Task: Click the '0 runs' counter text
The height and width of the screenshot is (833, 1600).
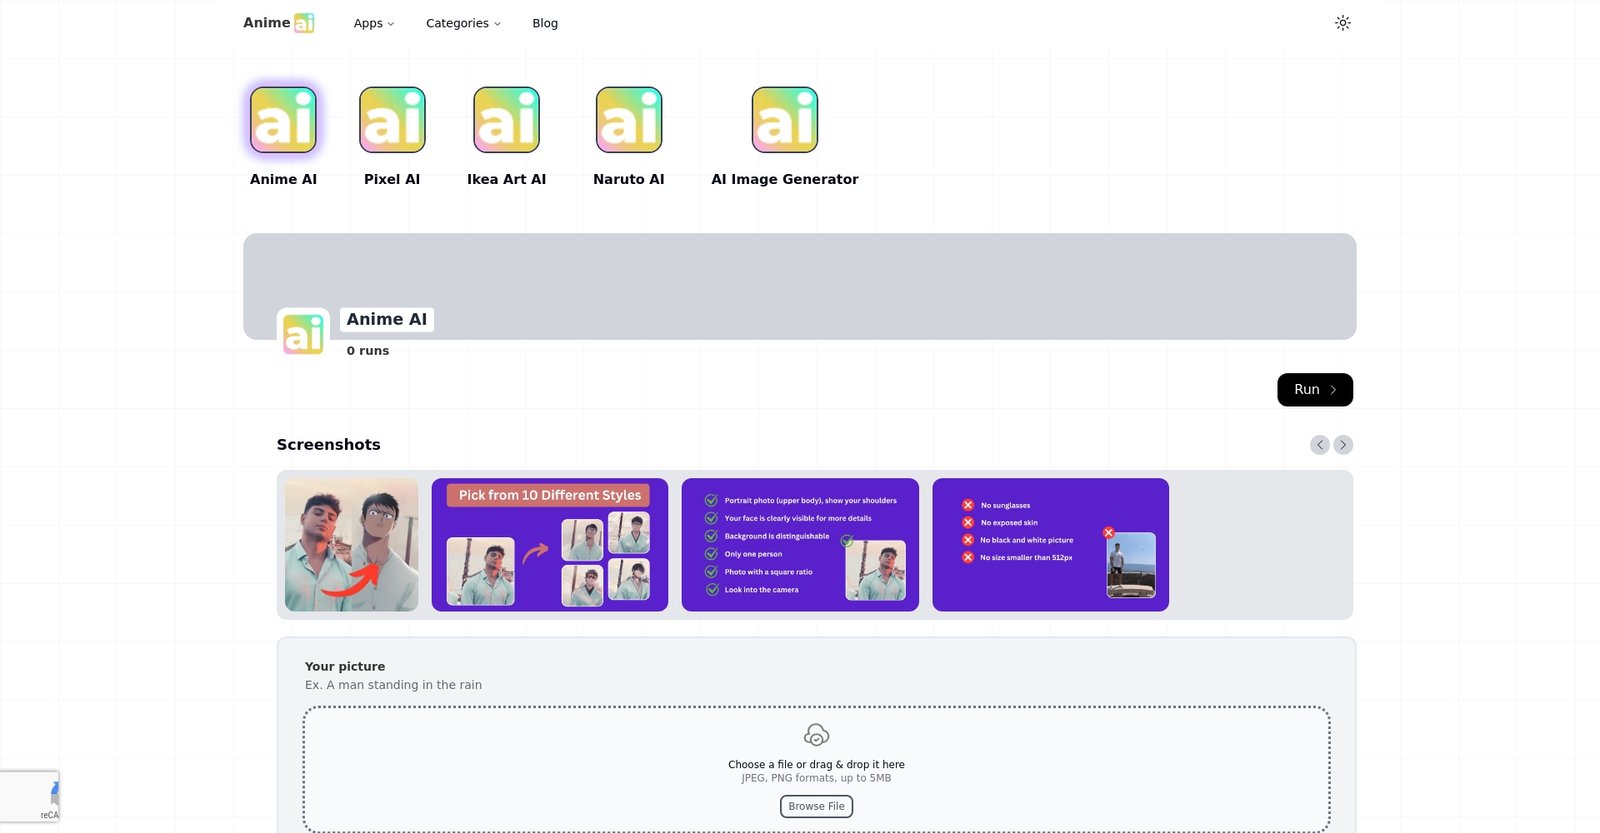Action: [x=368, y=351]
